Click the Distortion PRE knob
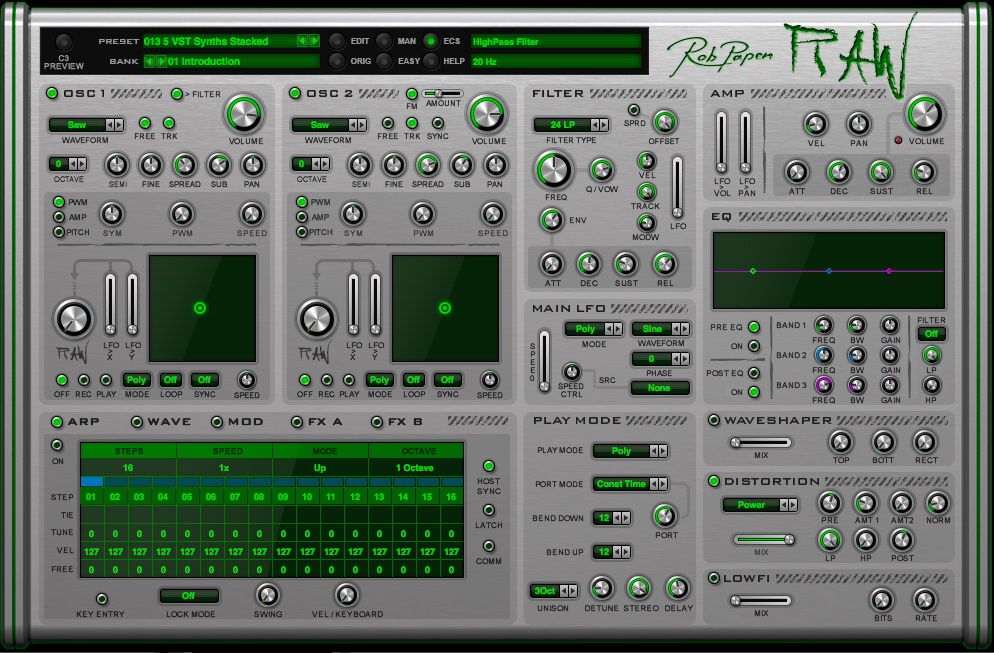 (x=829, y=503)
